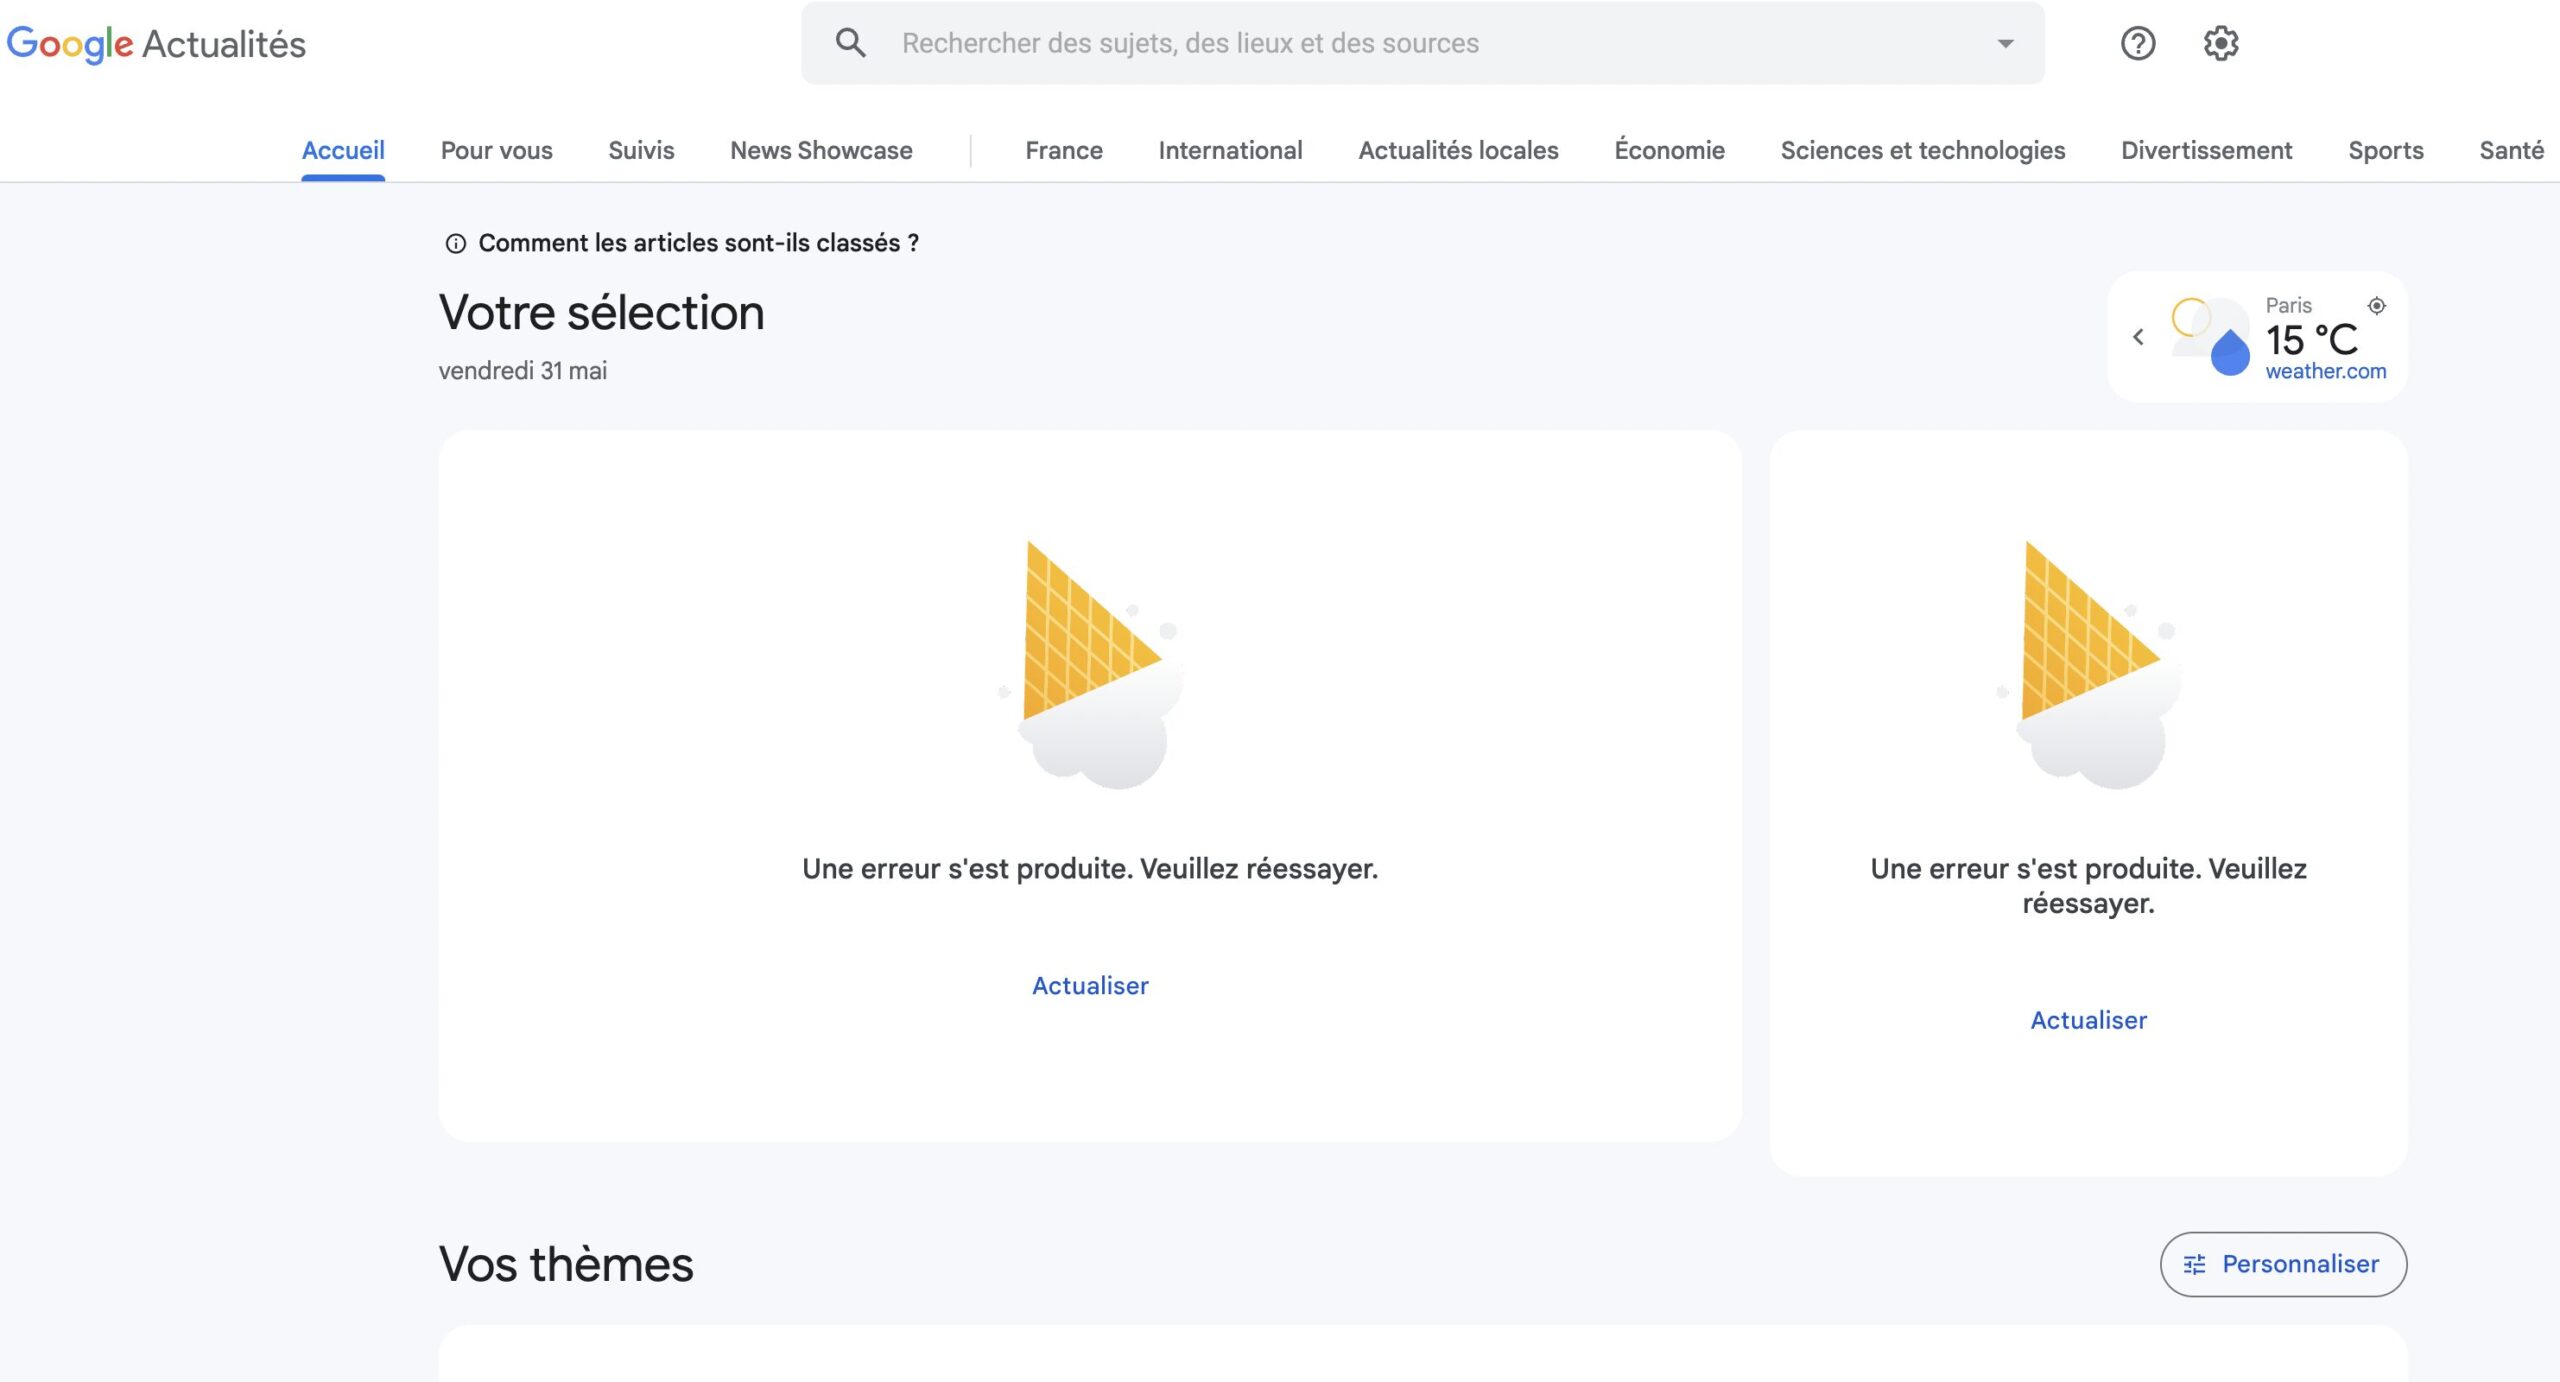Switch to Actualités locales tab

(1458, 150)
